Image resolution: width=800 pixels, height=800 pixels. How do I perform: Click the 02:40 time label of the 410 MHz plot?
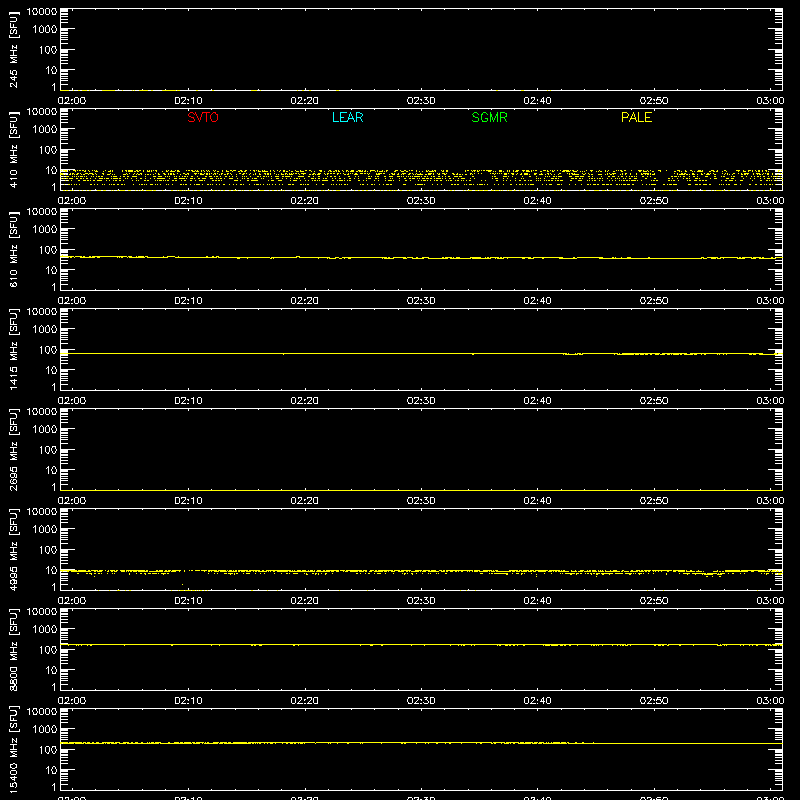(x=537, y=201)
